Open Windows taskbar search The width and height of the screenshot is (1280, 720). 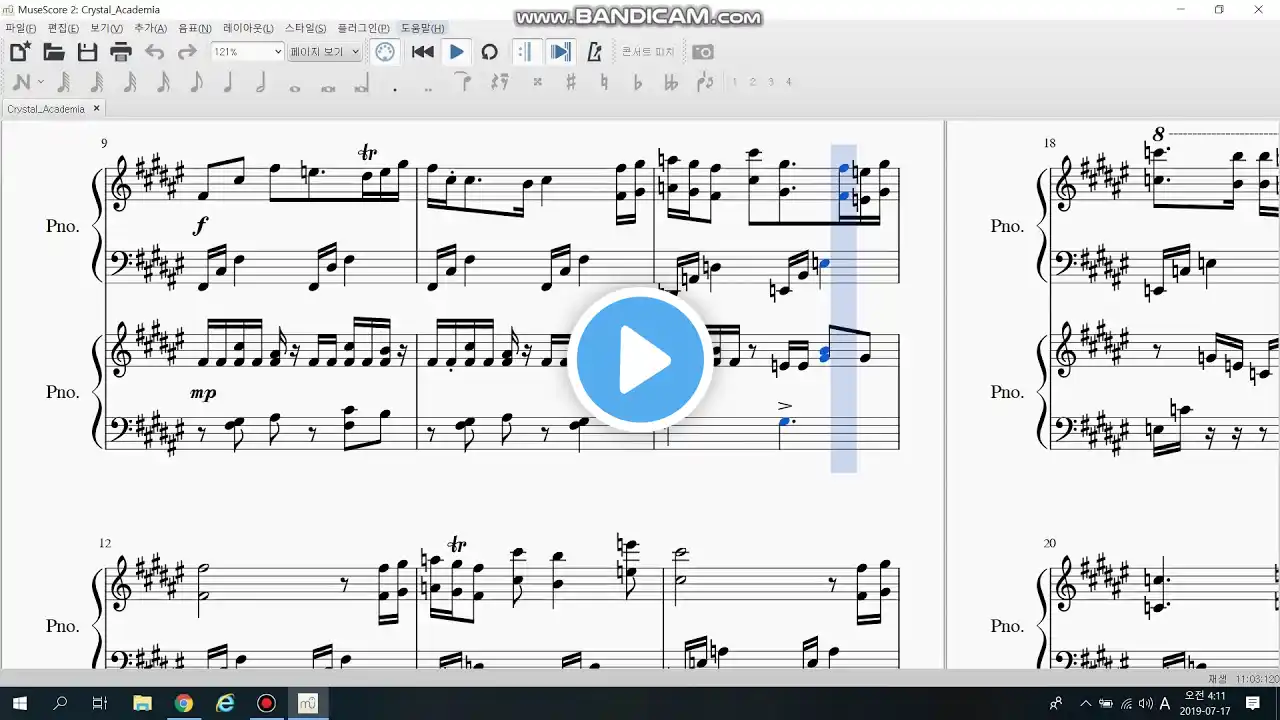60,703
